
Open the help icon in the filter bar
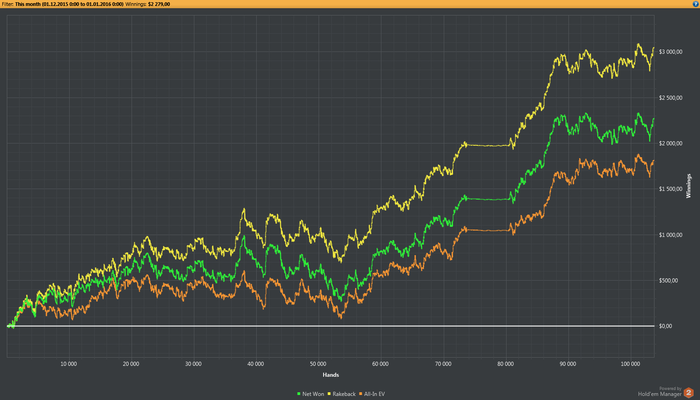click(696, 4)
